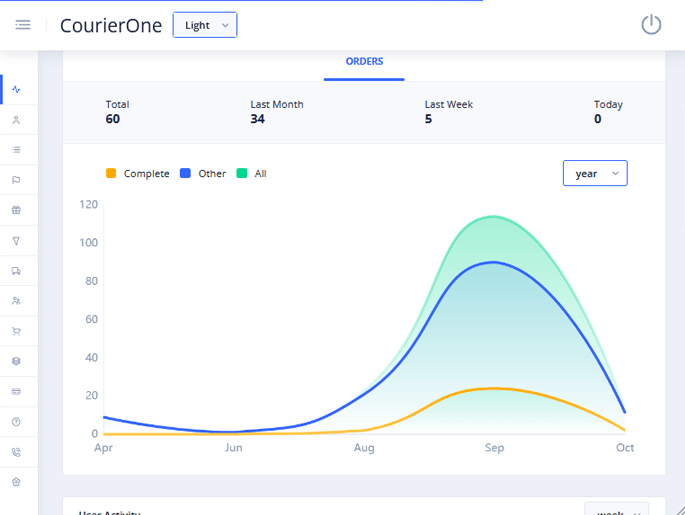Screen dimensions: 685x515
Task: Click the single user sidebar icon
Action: click(x=16, y=120)
